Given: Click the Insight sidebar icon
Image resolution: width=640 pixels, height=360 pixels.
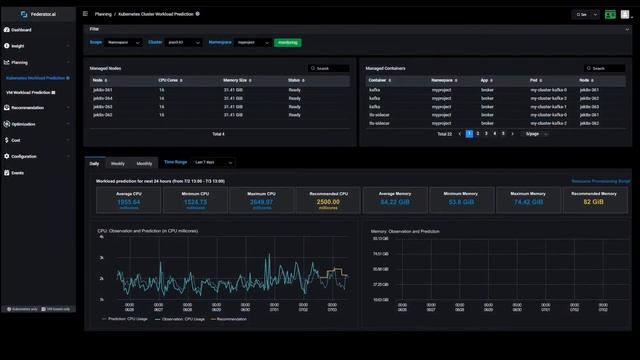Looking at the screenshot, I should (x=7, y=46).
